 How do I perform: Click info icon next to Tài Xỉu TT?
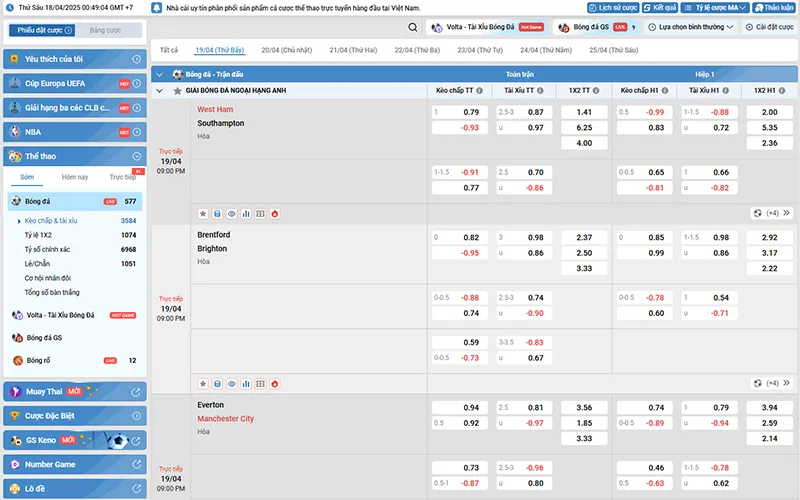[540, 90]
